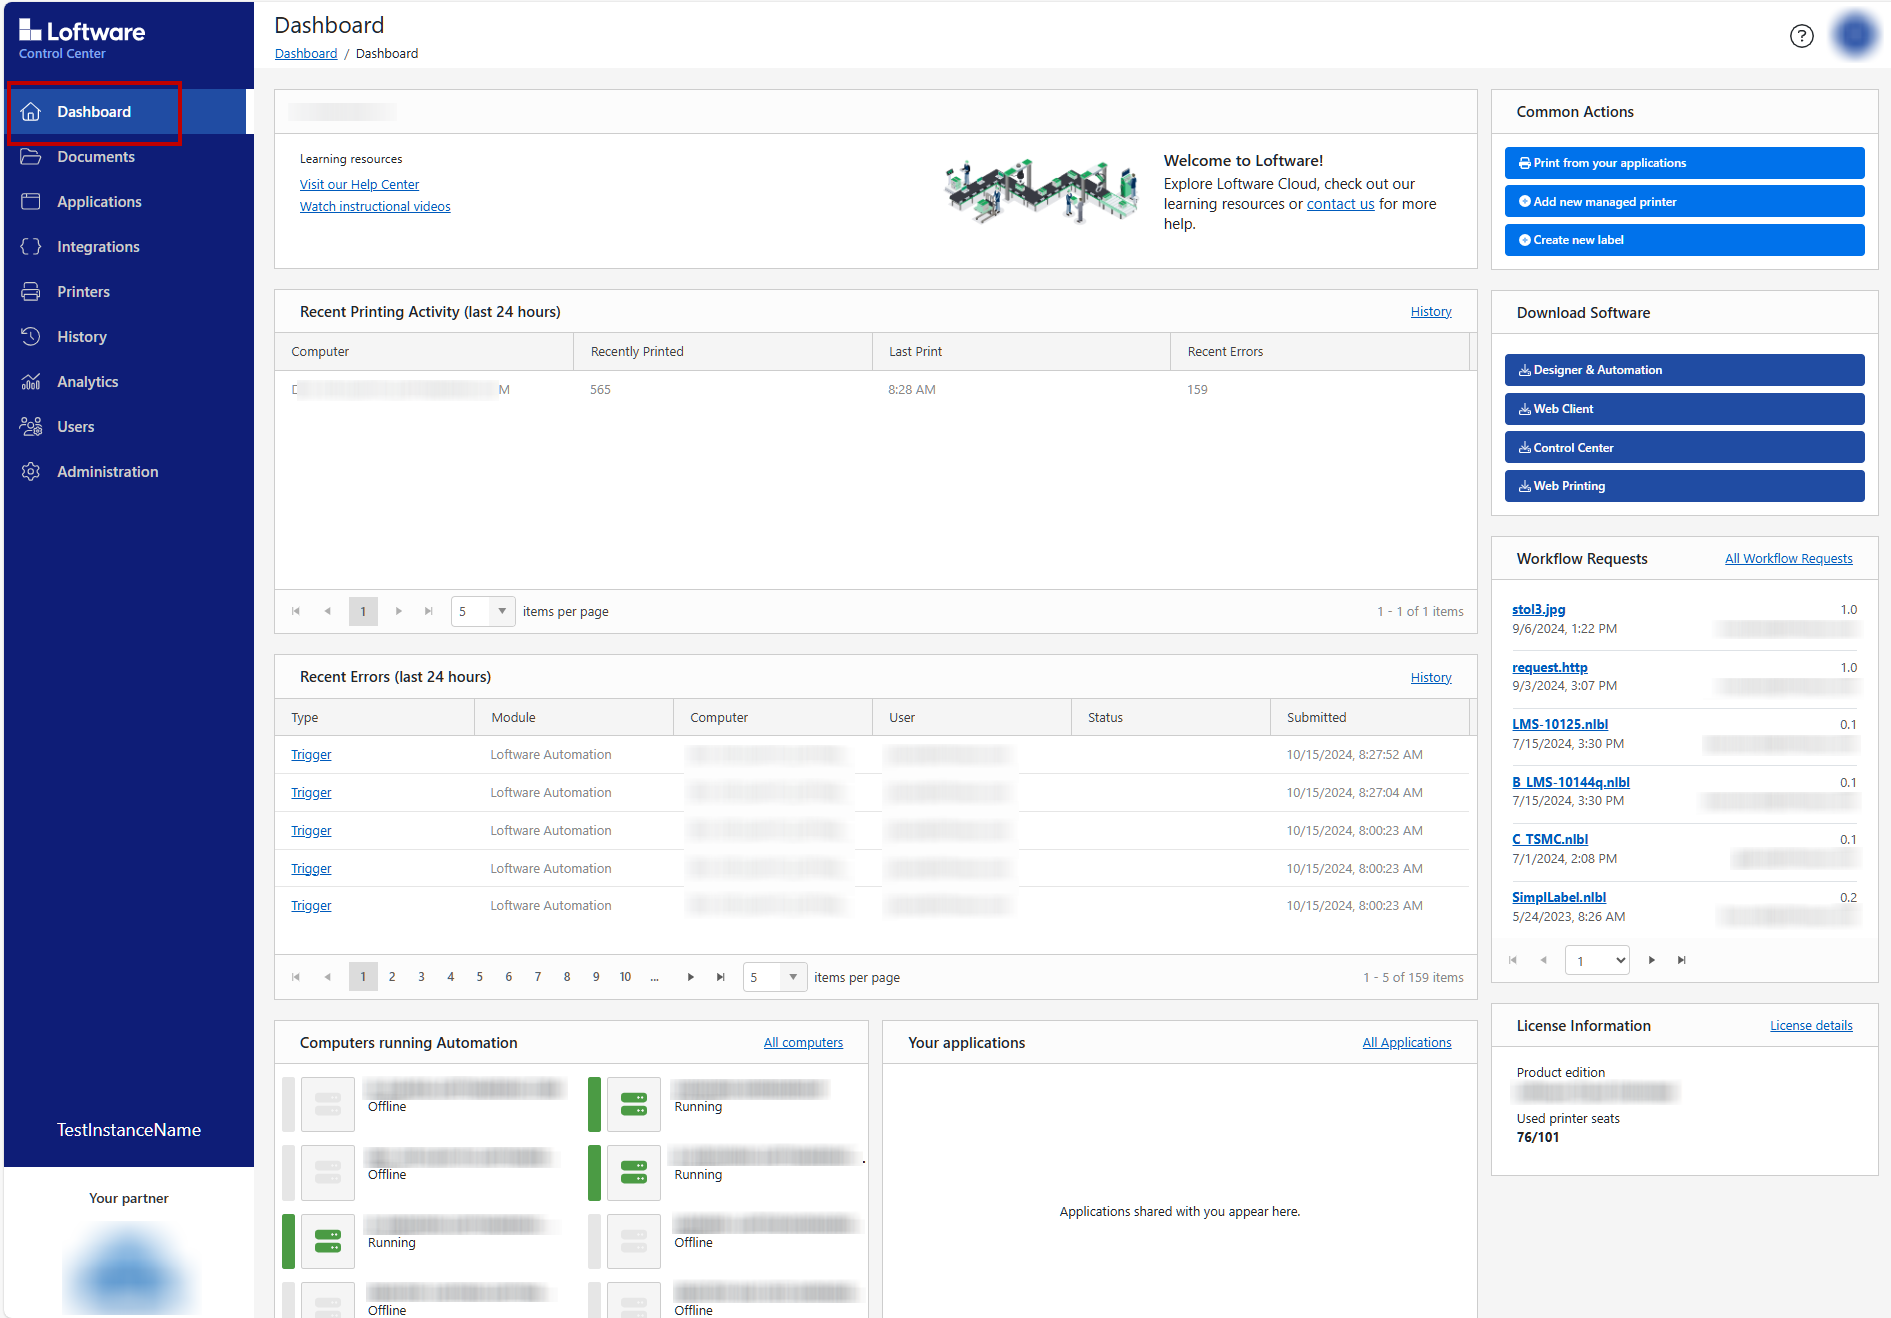Open History link in Recent Printing Activity
This screenshot has height=1318, width=1891.
pyautogui.click(x=1431, y=311)
